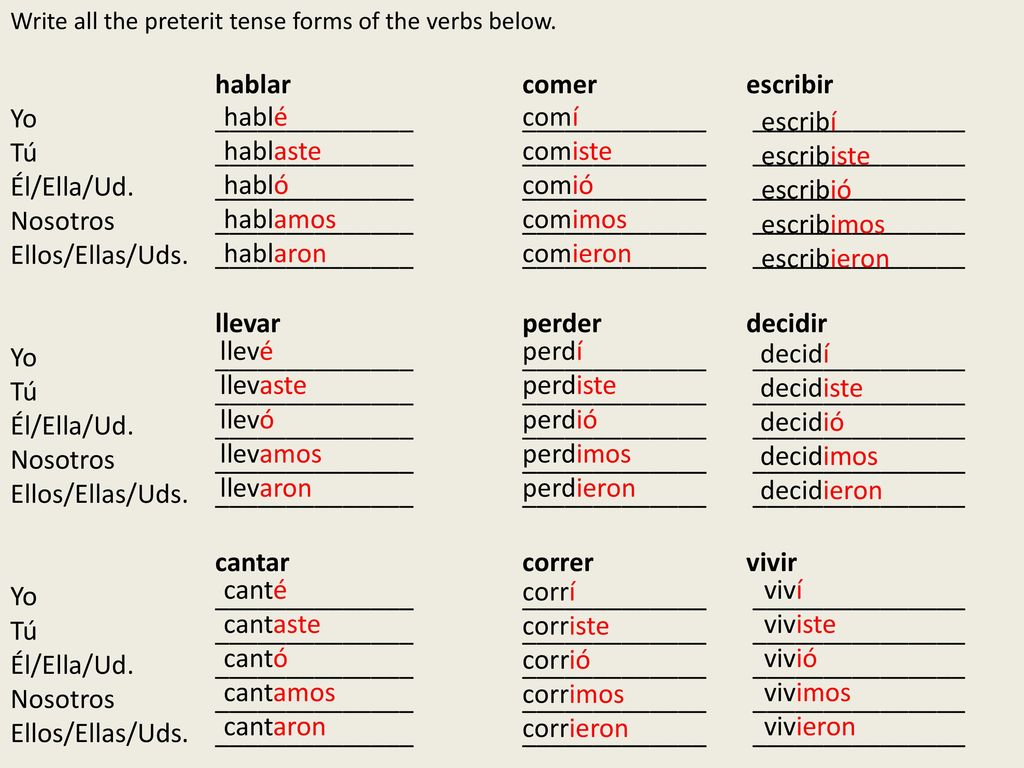
Task: Select the llevar verb heading
Action: (x=248, y=323)
